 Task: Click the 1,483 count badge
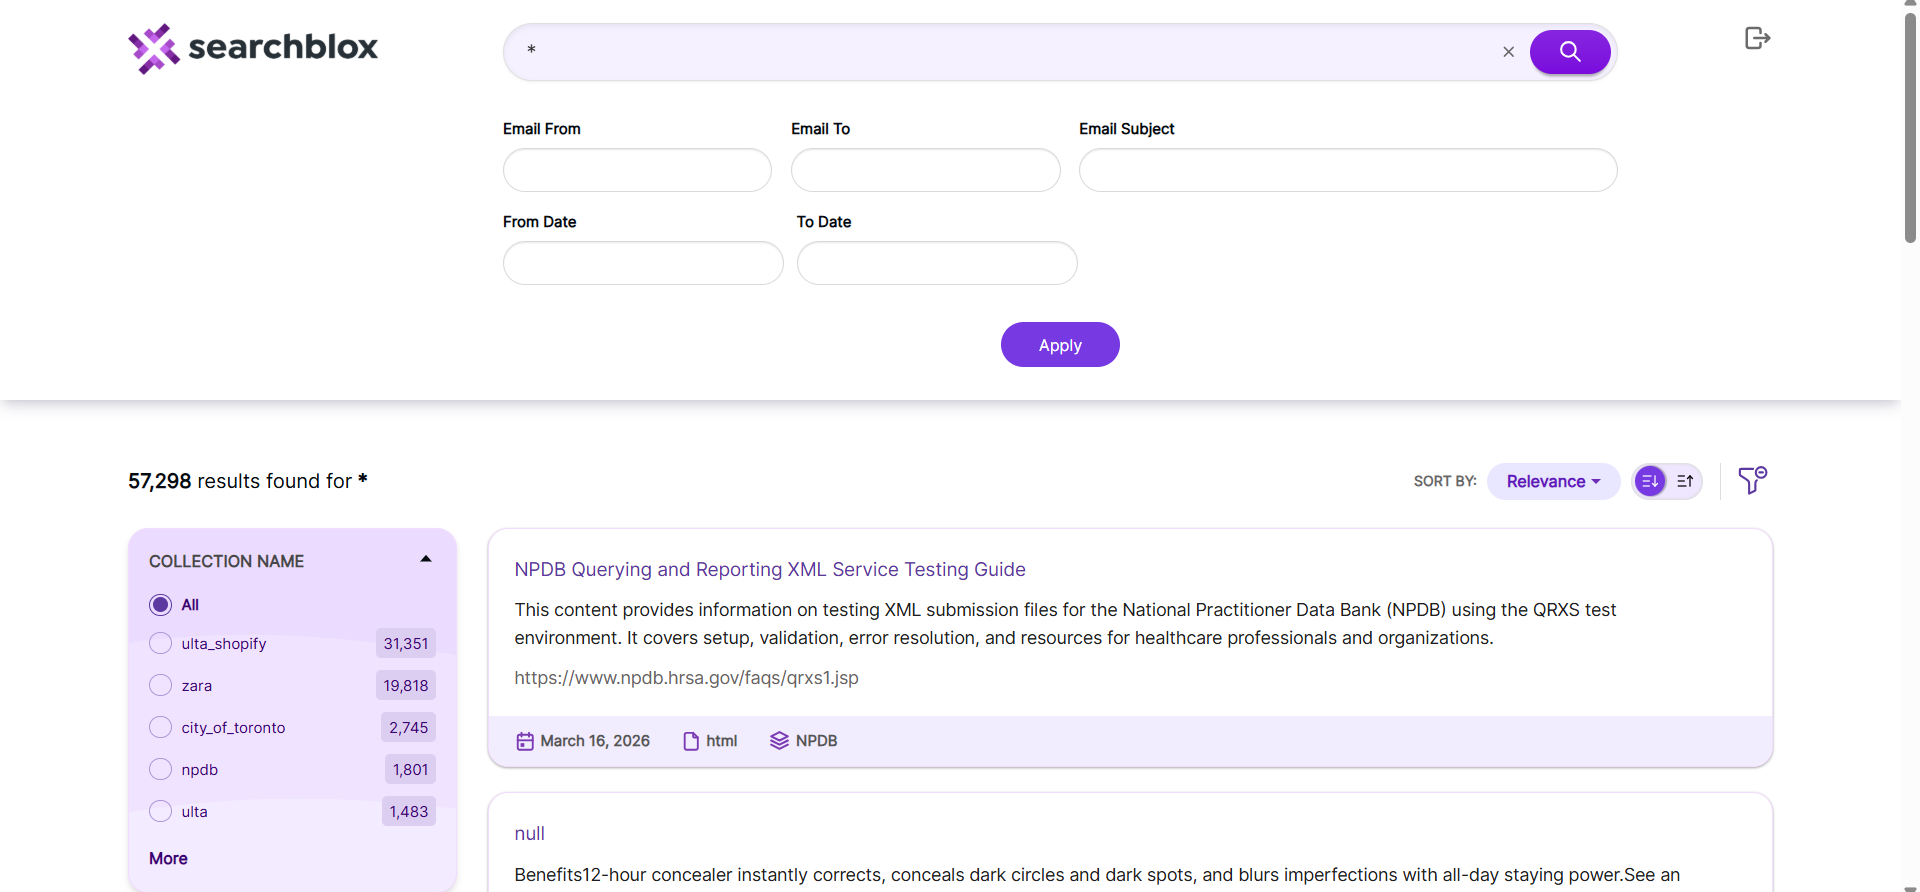click(409, 811)
